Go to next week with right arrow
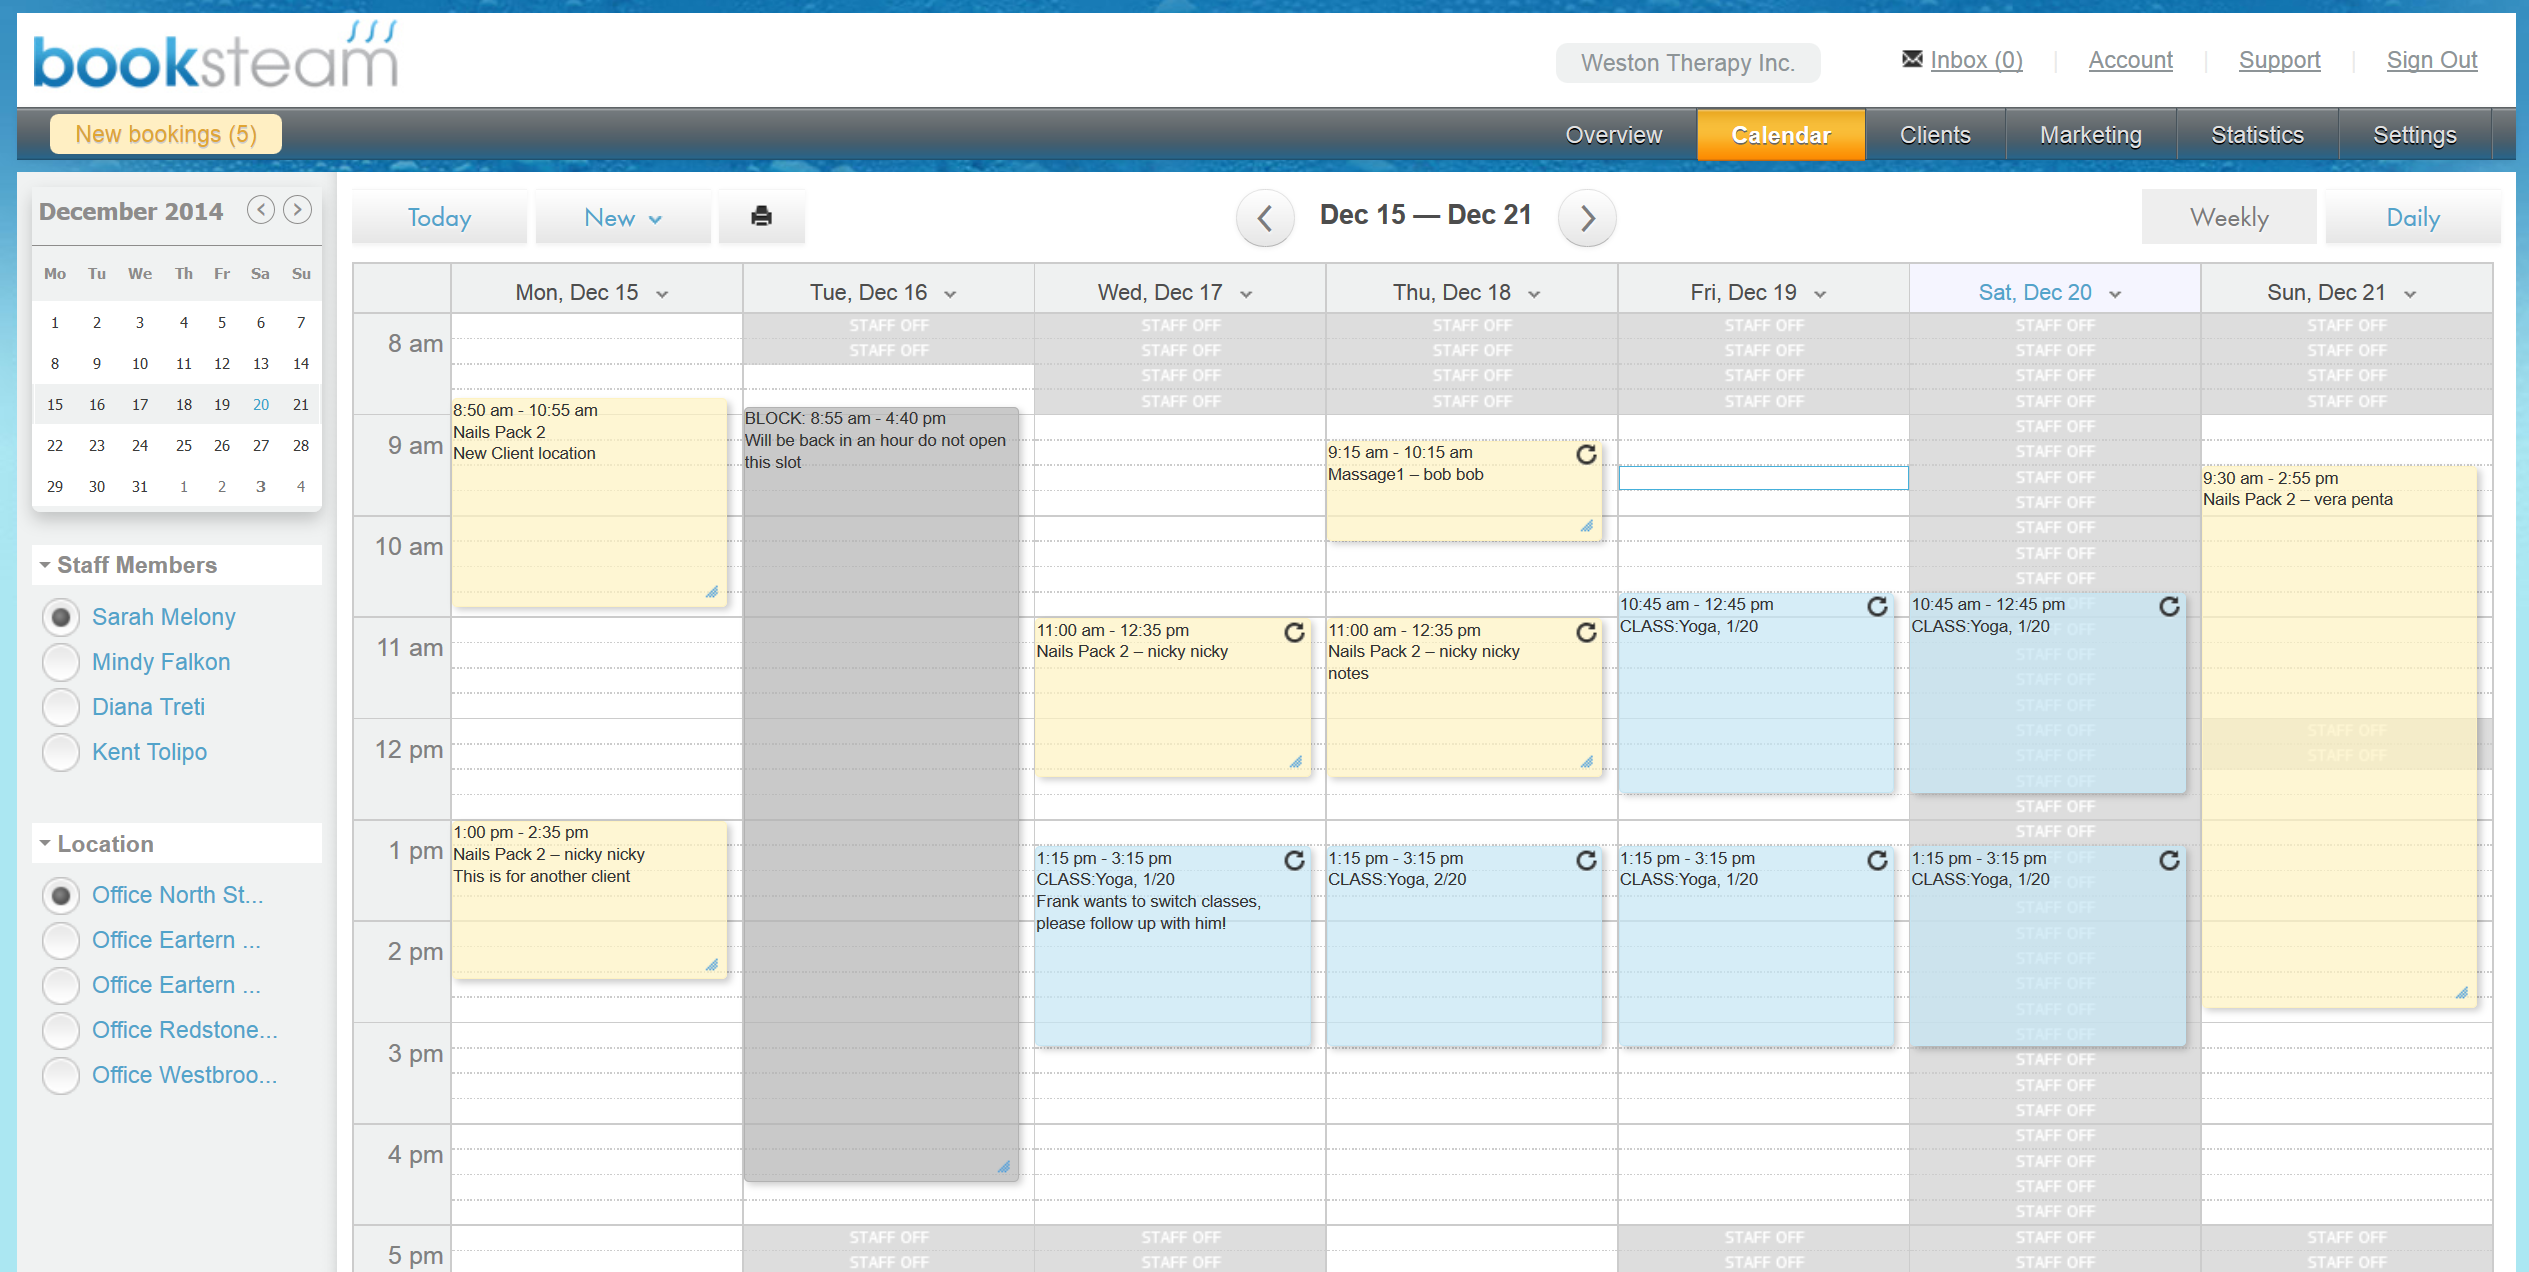 click(x=1587, y=217)
